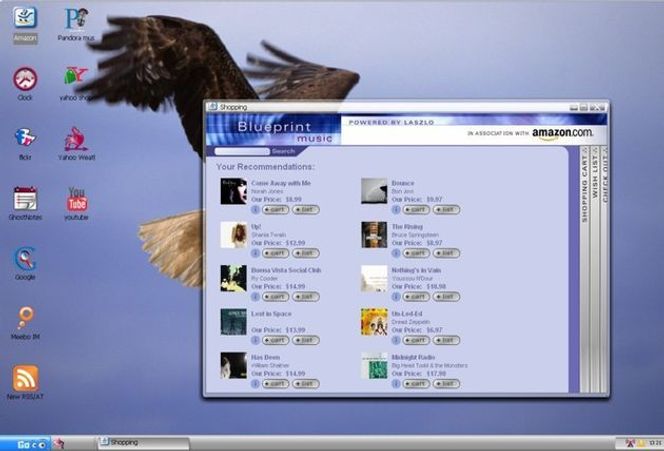Image resolution: width=664 pixels, height=451 pixels.
Task: Add The Rising to cart
Action: [416, 253]
